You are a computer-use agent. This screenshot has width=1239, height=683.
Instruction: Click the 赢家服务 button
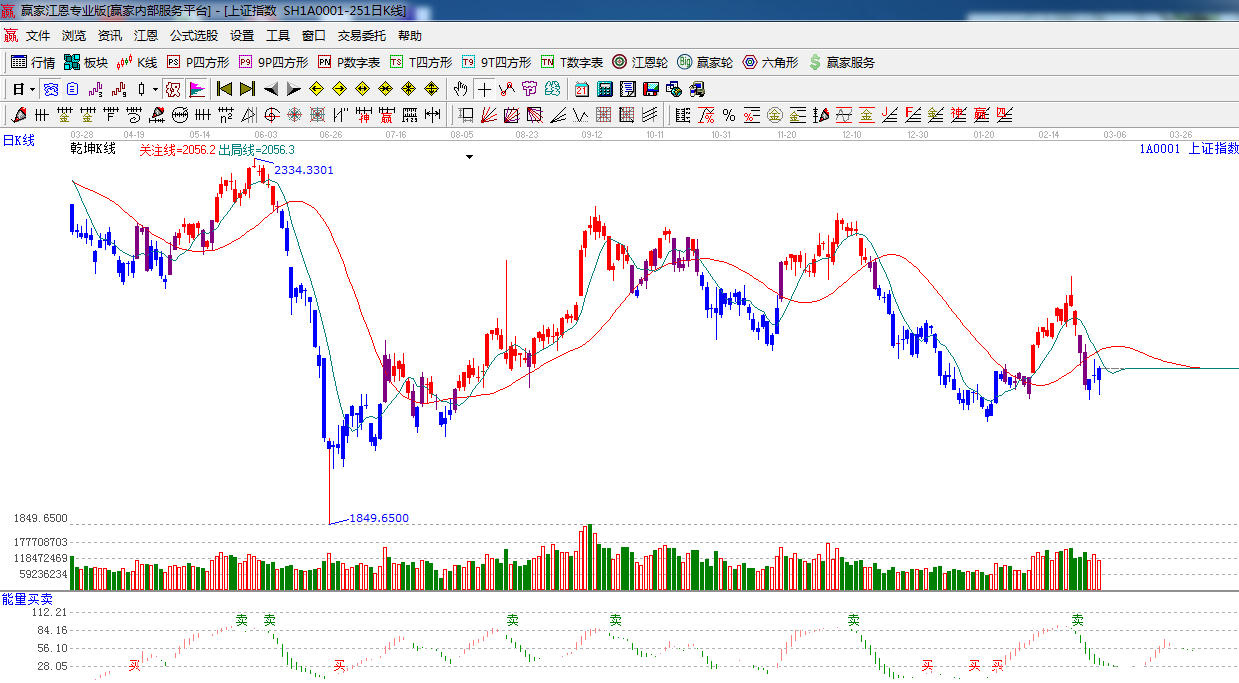coord(841,62)
